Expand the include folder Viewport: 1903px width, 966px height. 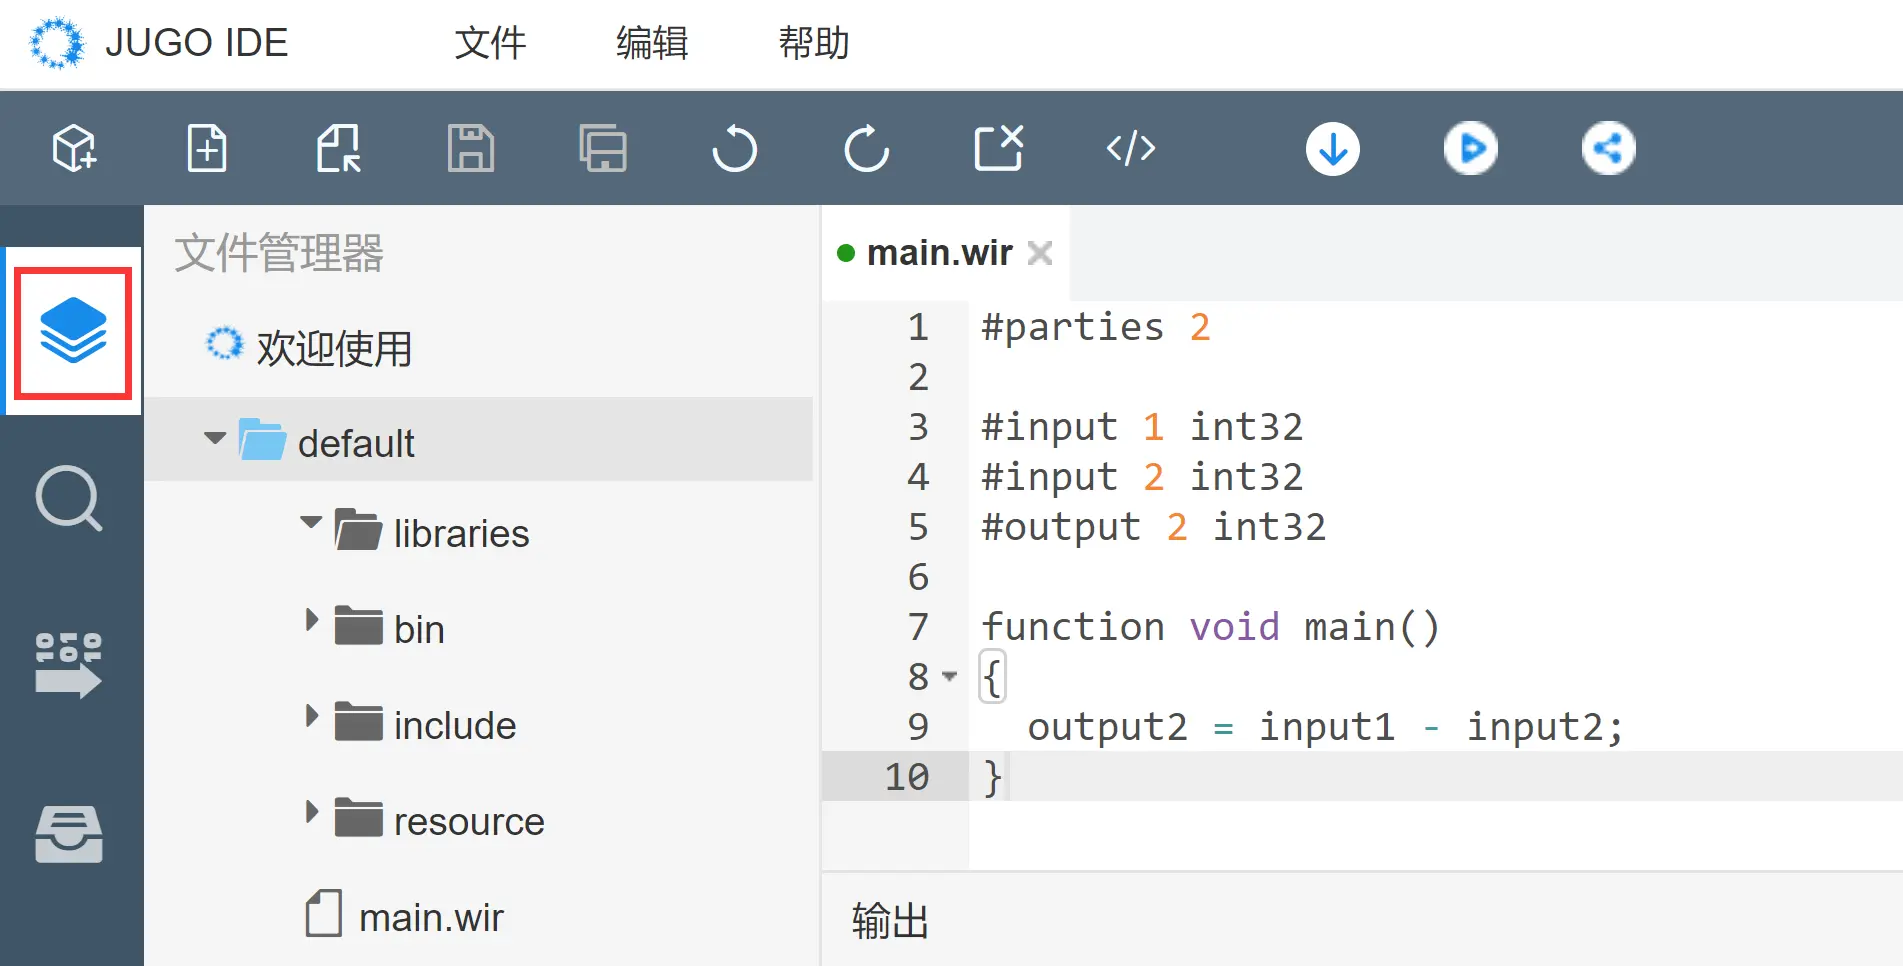point(311,716)
